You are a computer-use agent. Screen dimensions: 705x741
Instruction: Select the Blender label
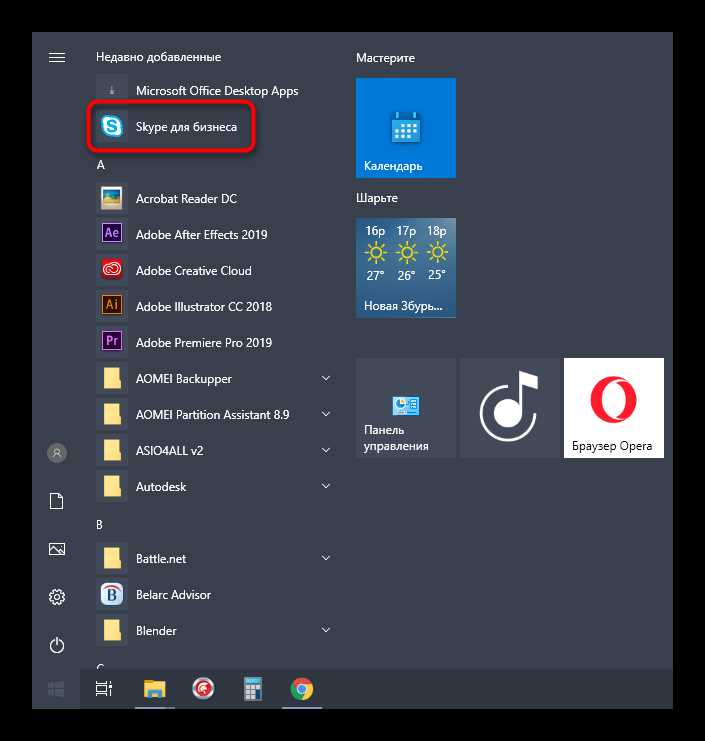pos(156,631)
